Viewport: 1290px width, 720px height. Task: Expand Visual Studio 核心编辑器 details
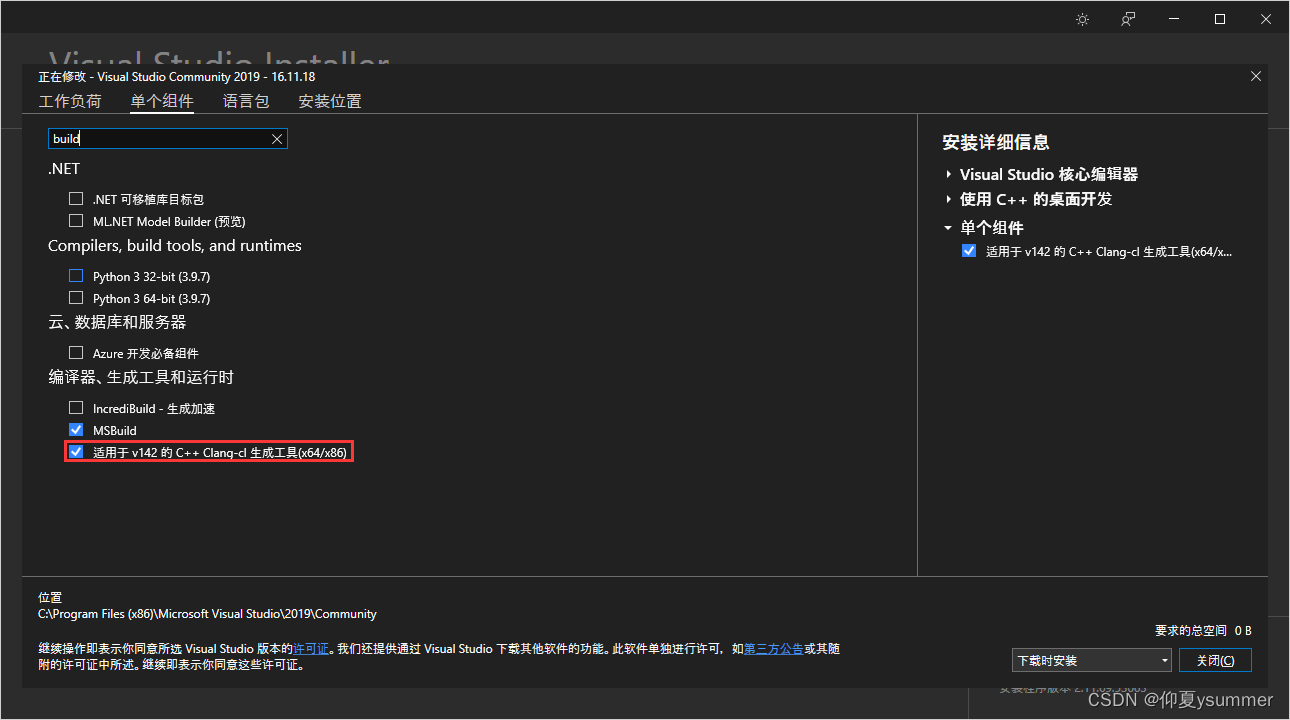tap(948, 174)
